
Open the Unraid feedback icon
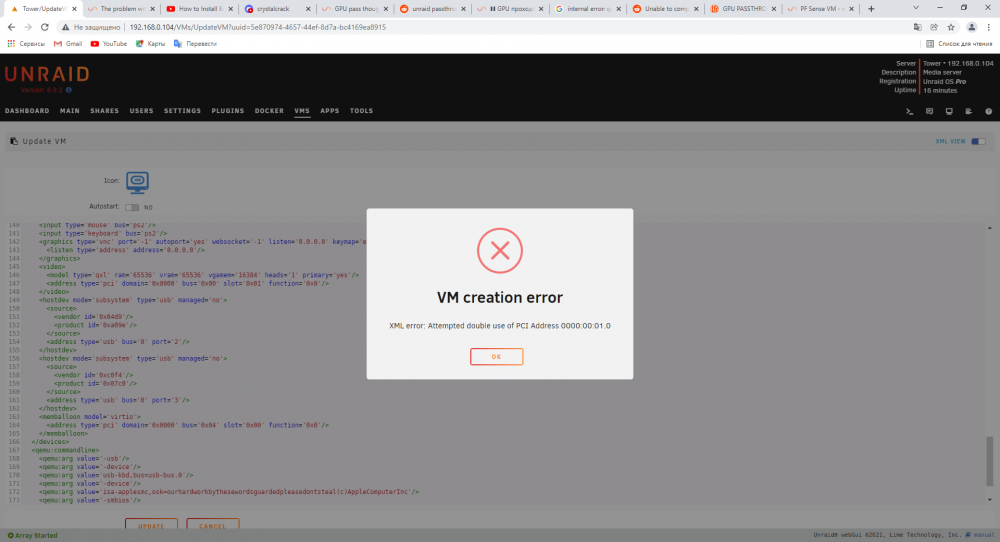click(x=929, y=112)
